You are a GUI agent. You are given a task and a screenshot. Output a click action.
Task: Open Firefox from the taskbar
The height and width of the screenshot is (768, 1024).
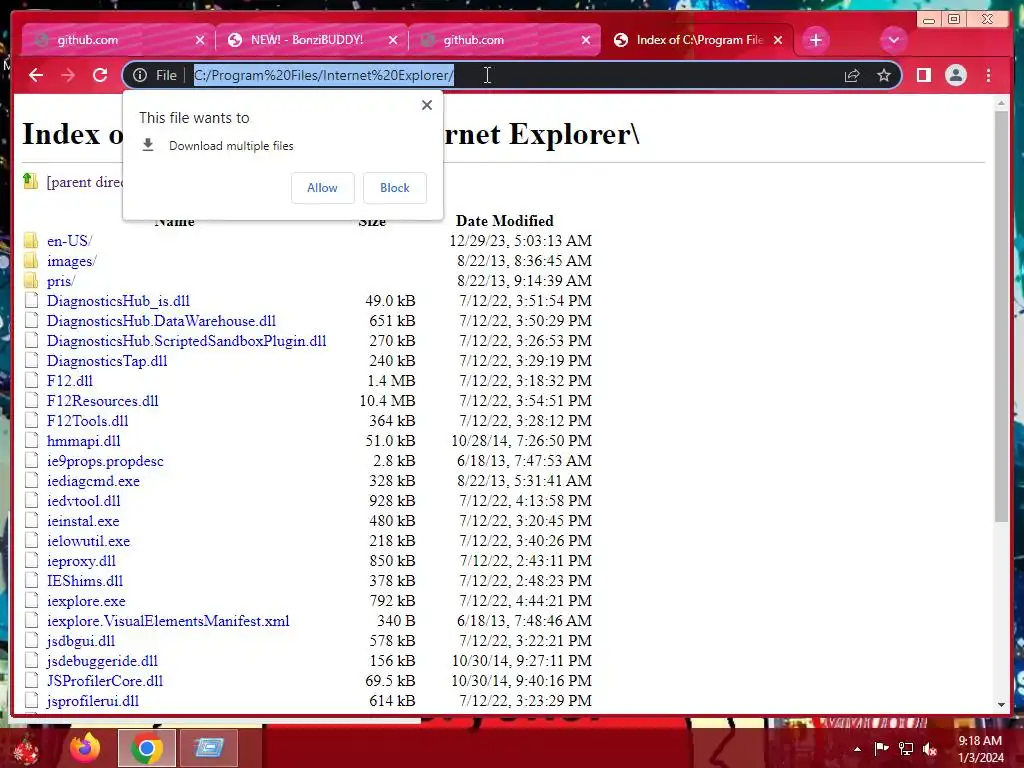pyautogui.click(x=86, y=748)
